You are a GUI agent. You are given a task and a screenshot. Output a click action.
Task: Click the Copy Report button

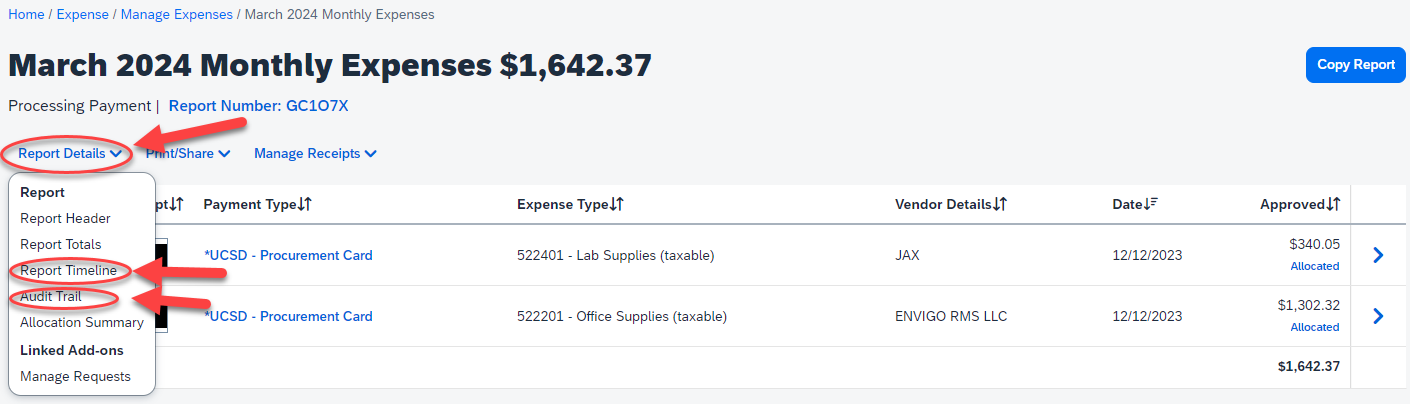coord(1355,65)
